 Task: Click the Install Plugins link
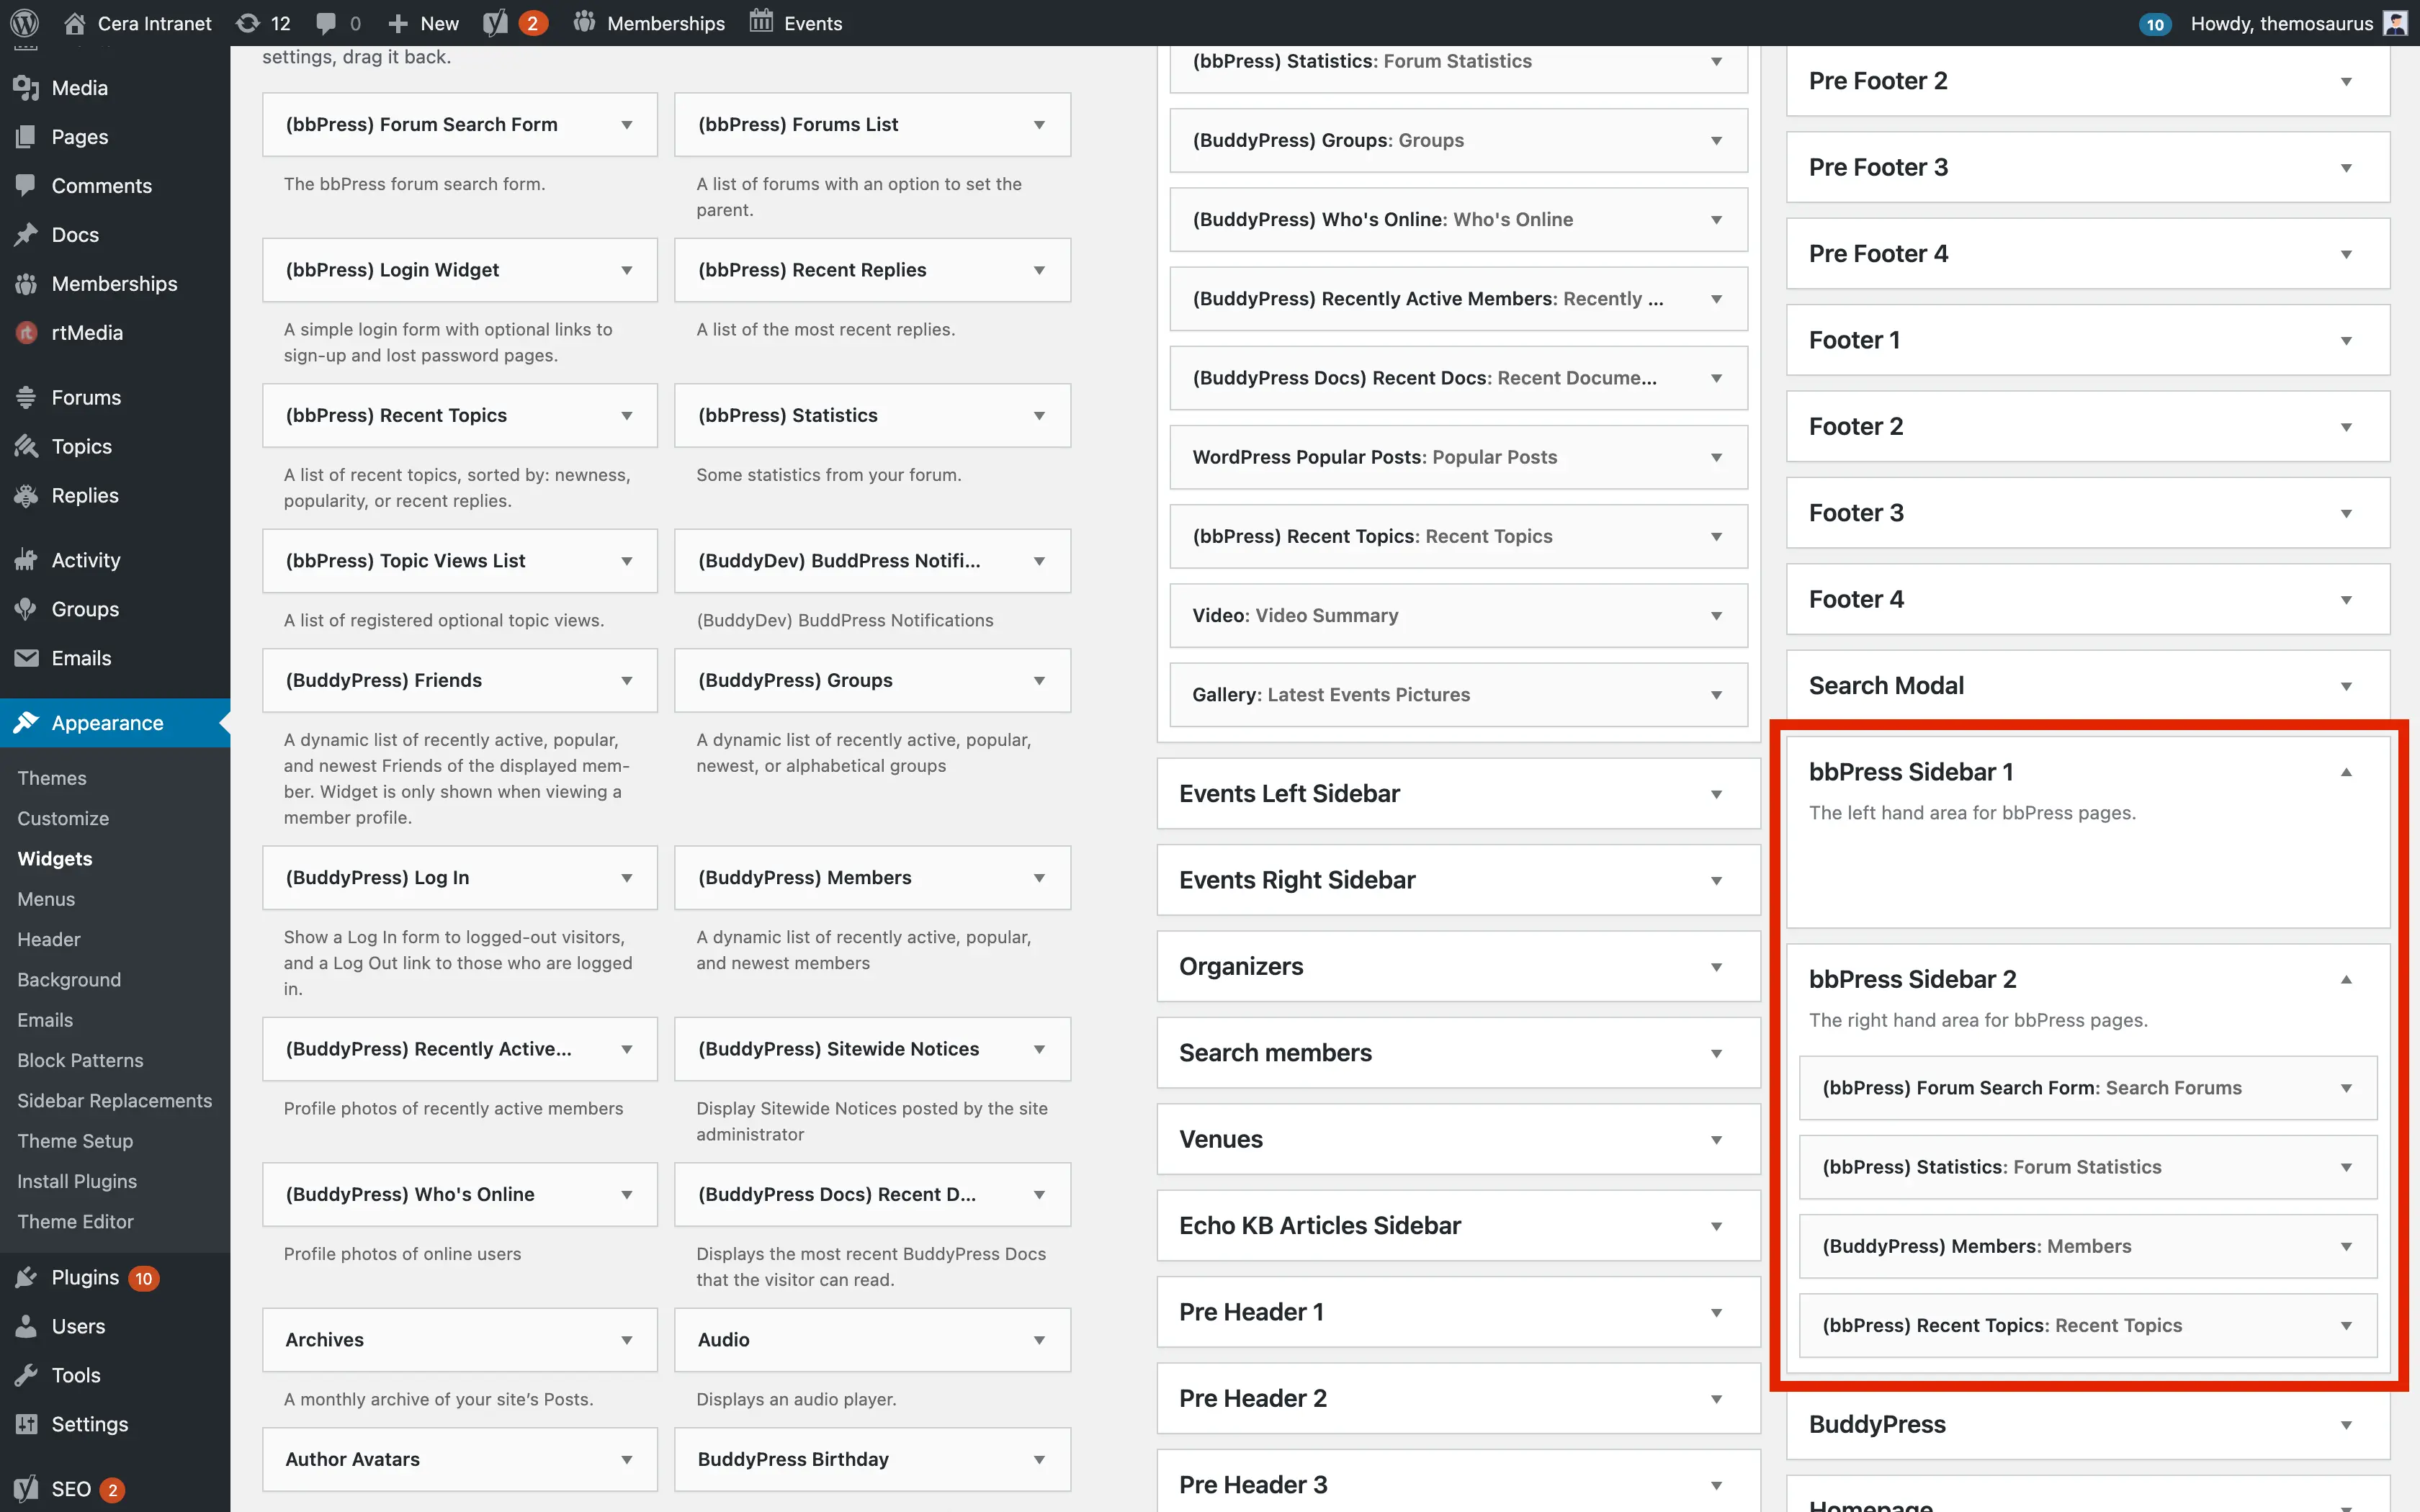(77, 1181)
